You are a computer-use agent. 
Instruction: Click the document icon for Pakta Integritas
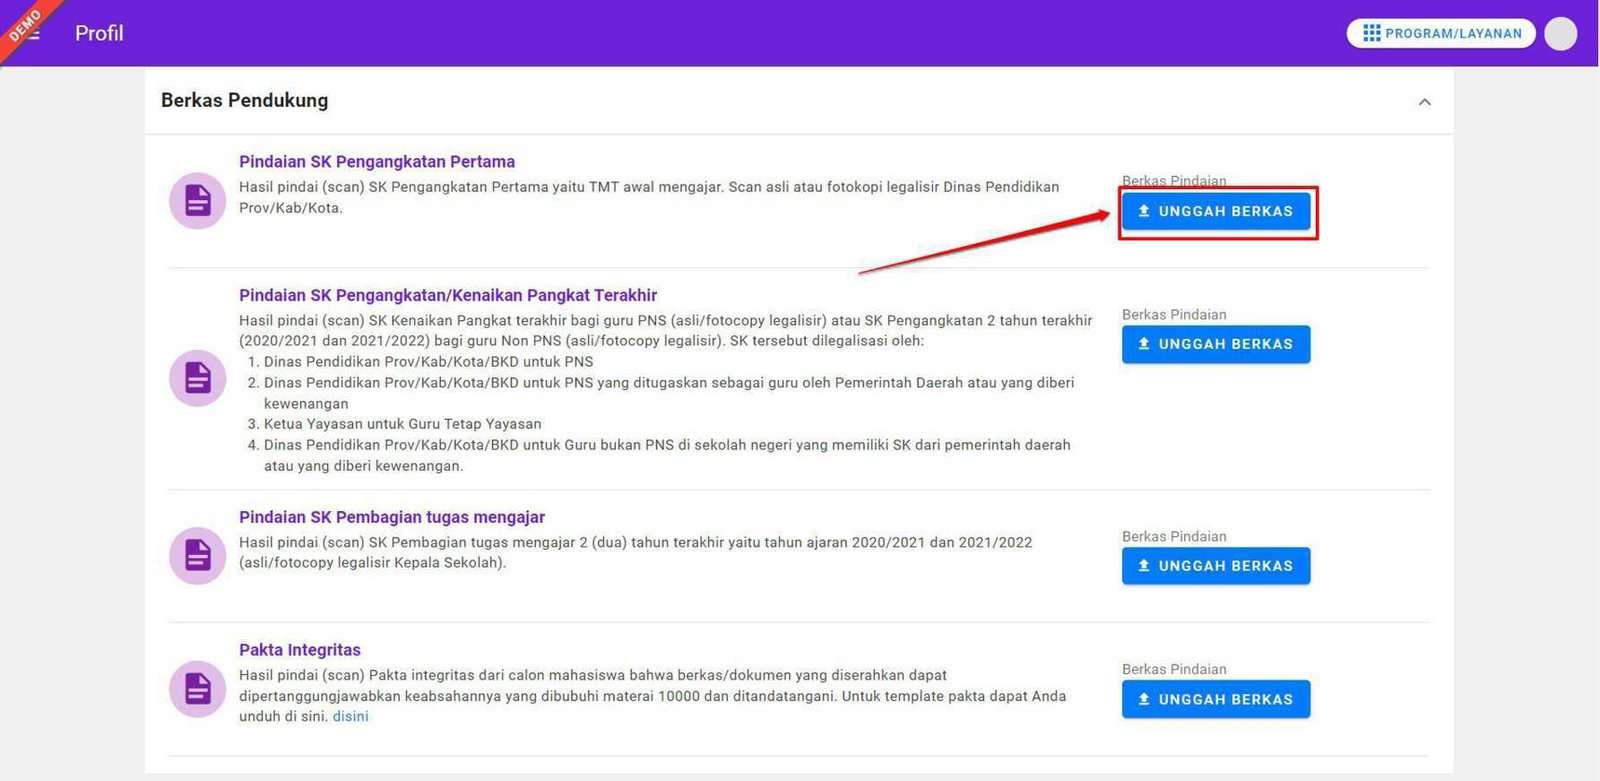pos(197,689)
